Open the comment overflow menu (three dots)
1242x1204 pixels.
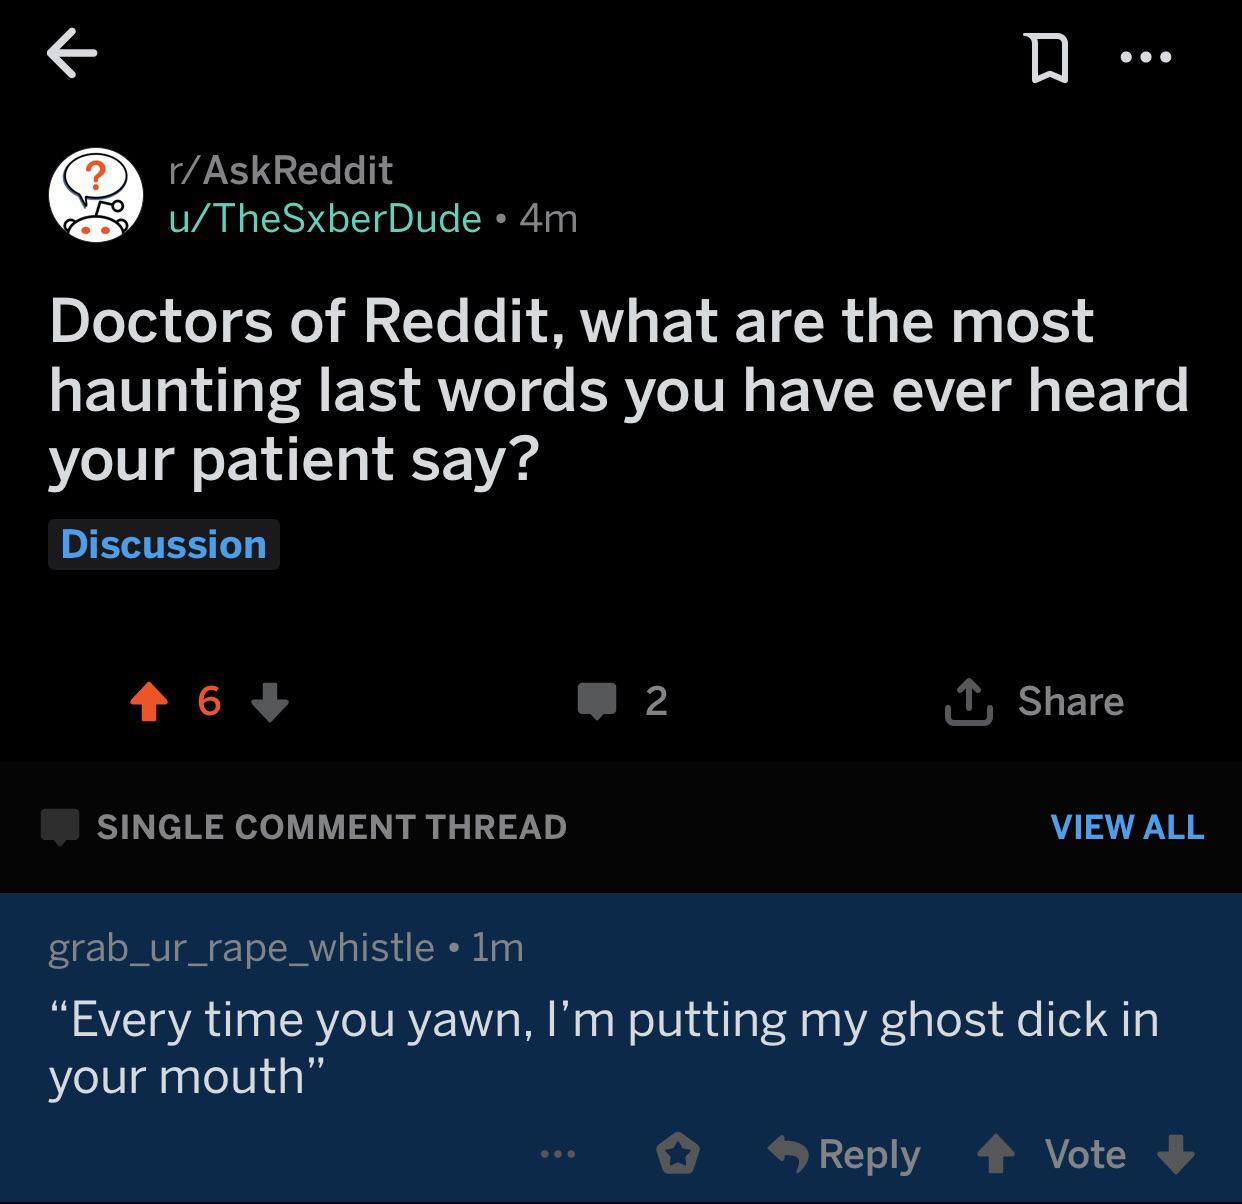tap(556, 1153)
